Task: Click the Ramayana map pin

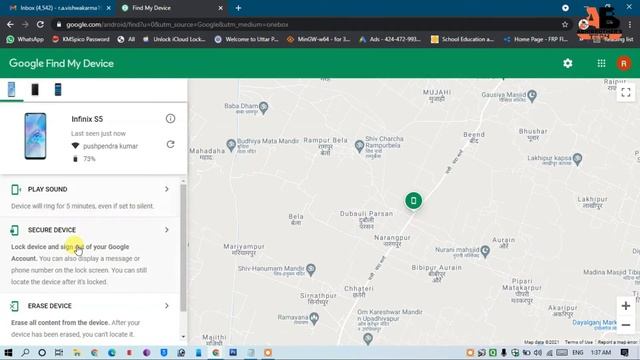Action: 314,318
